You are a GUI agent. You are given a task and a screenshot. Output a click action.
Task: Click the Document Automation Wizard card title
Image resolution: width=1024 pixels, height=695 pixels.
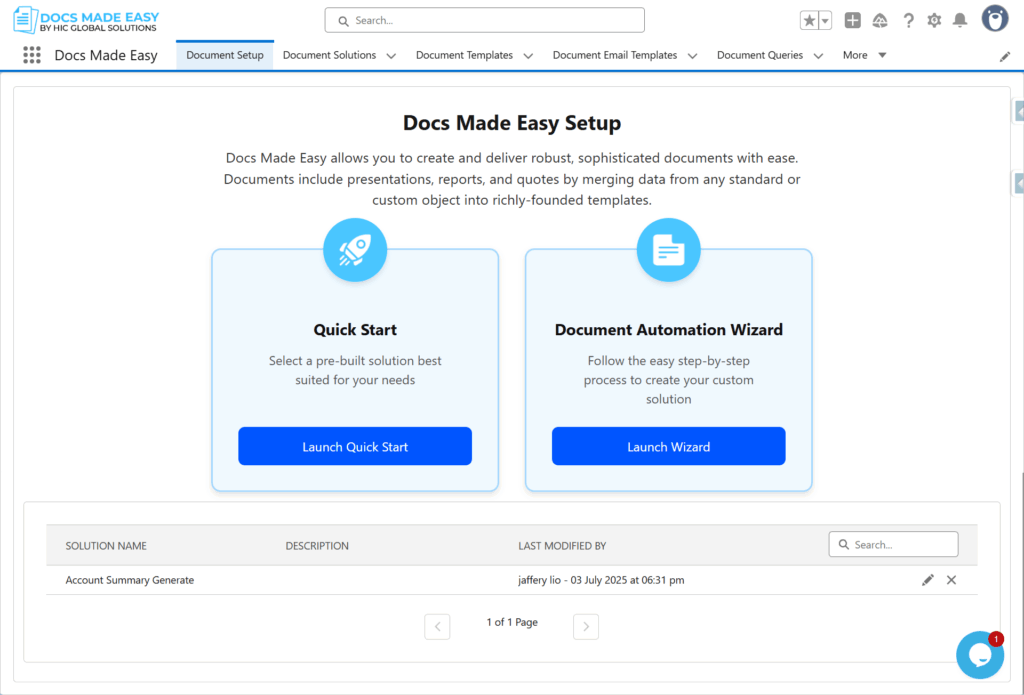668,330
